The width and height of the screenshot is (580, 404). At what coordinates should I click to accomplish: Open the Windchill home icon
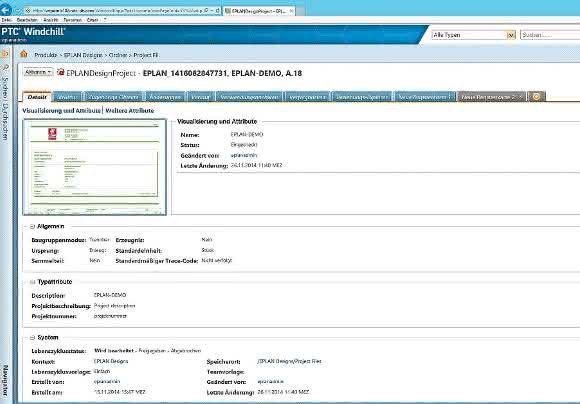(24, 54)
